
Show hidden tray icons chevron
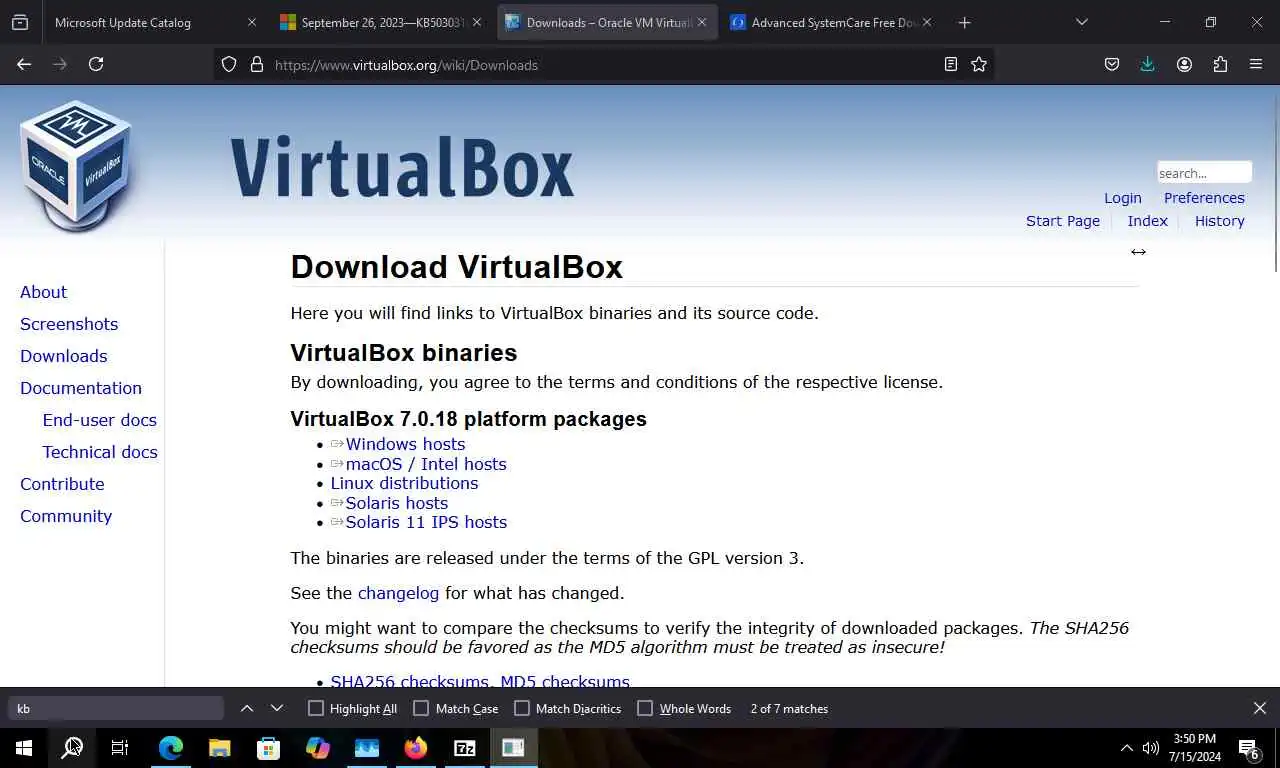point(1126,748)
